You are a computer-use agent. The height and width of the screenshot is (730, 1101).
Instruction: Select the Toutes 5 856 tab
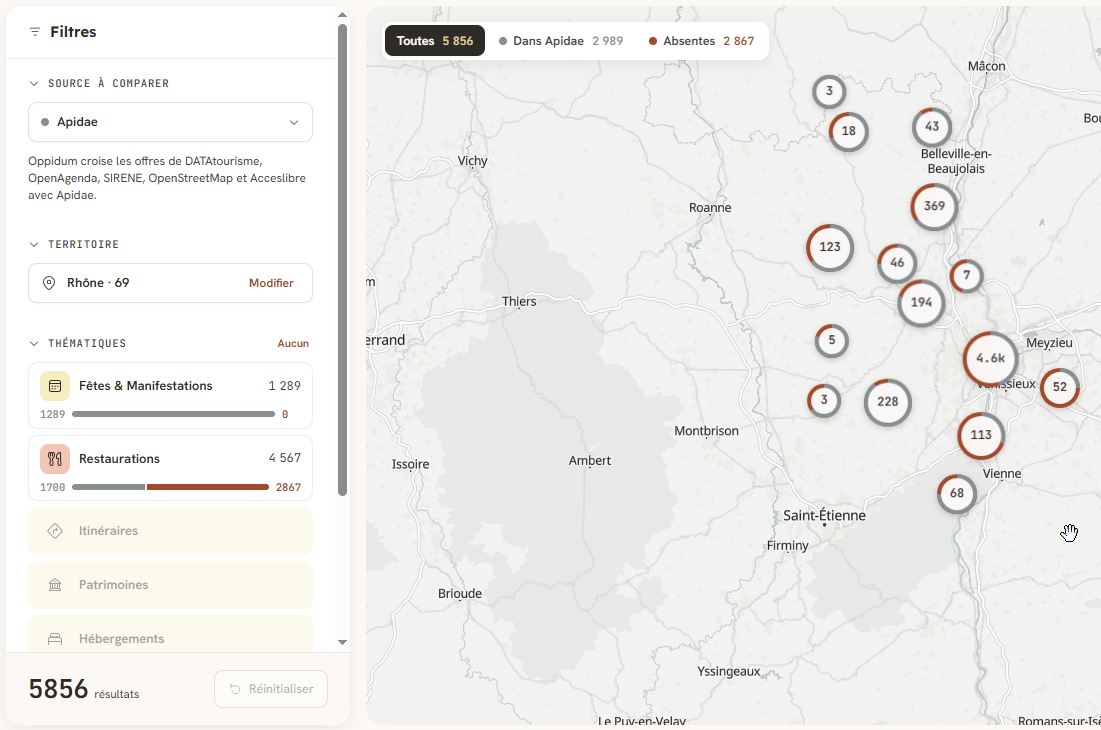pos(435,41)
